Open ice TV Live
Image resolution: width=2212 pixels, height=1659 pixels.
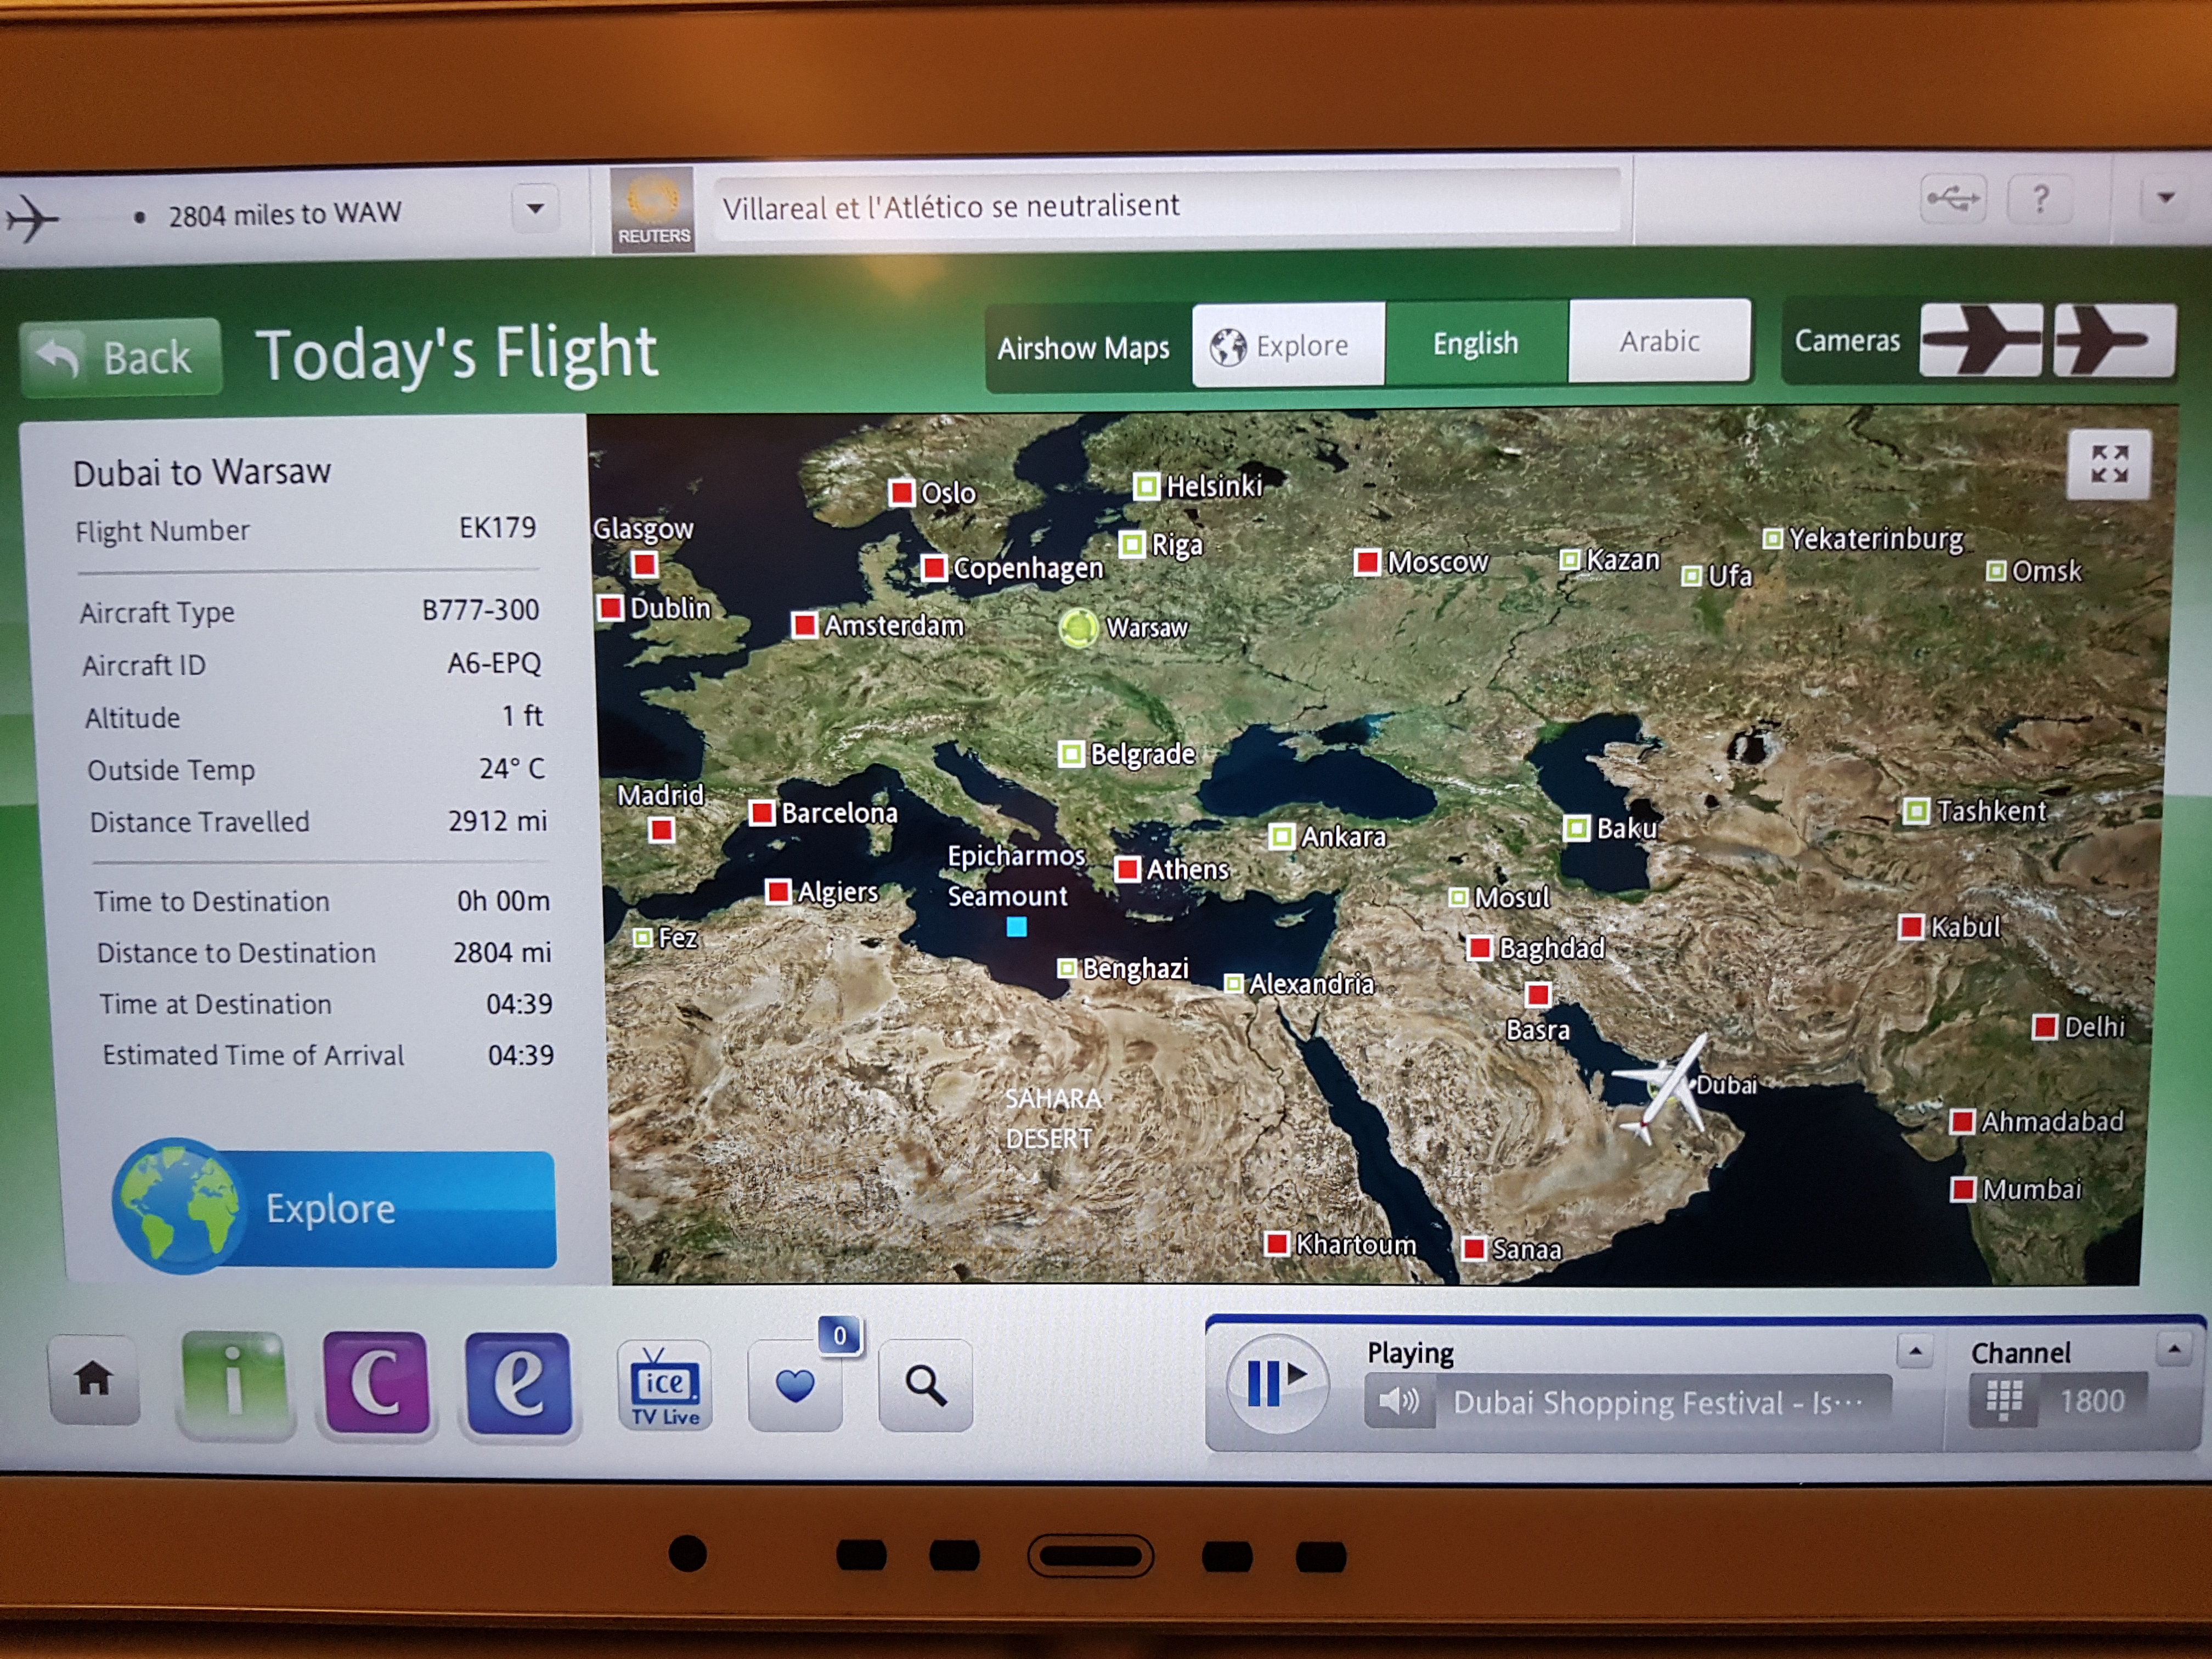point(665,1387)
